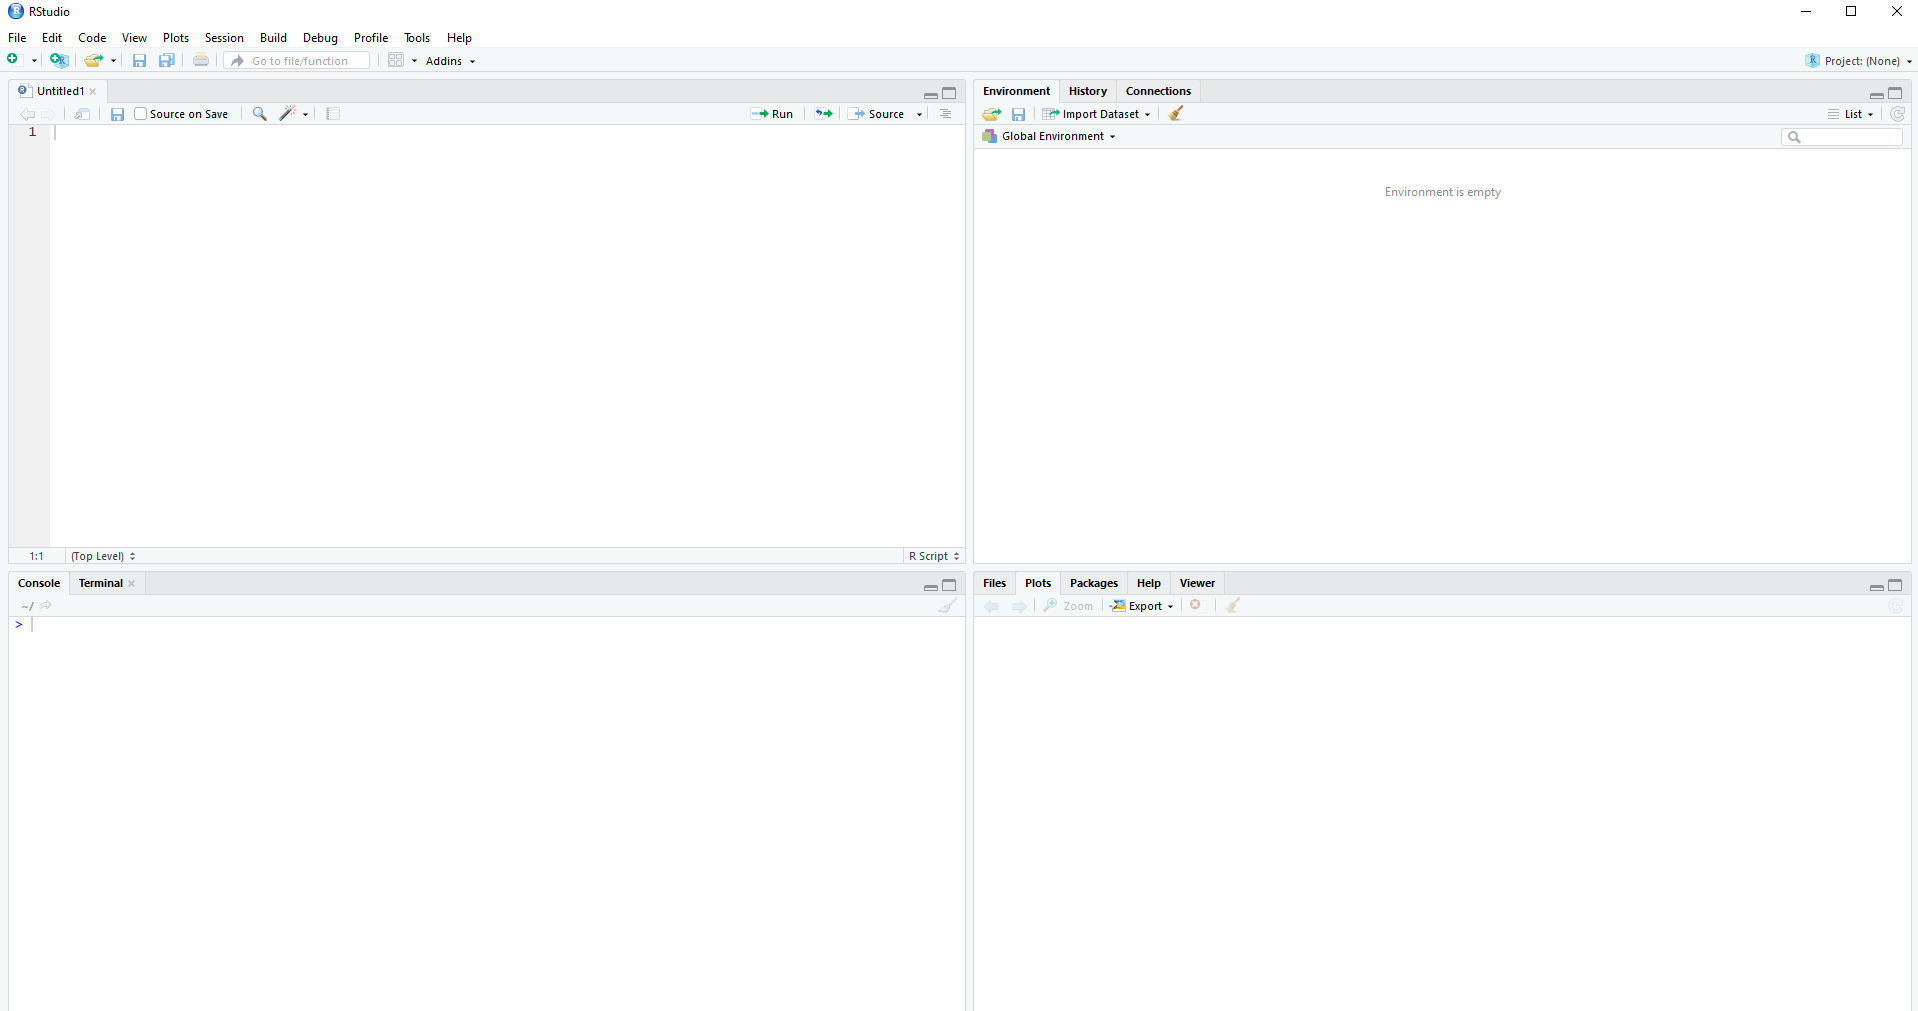Re-run the previous code region icon
Image resolution: width=1918 pixels, height=1011 pixels.
click(x=824, y=114)
